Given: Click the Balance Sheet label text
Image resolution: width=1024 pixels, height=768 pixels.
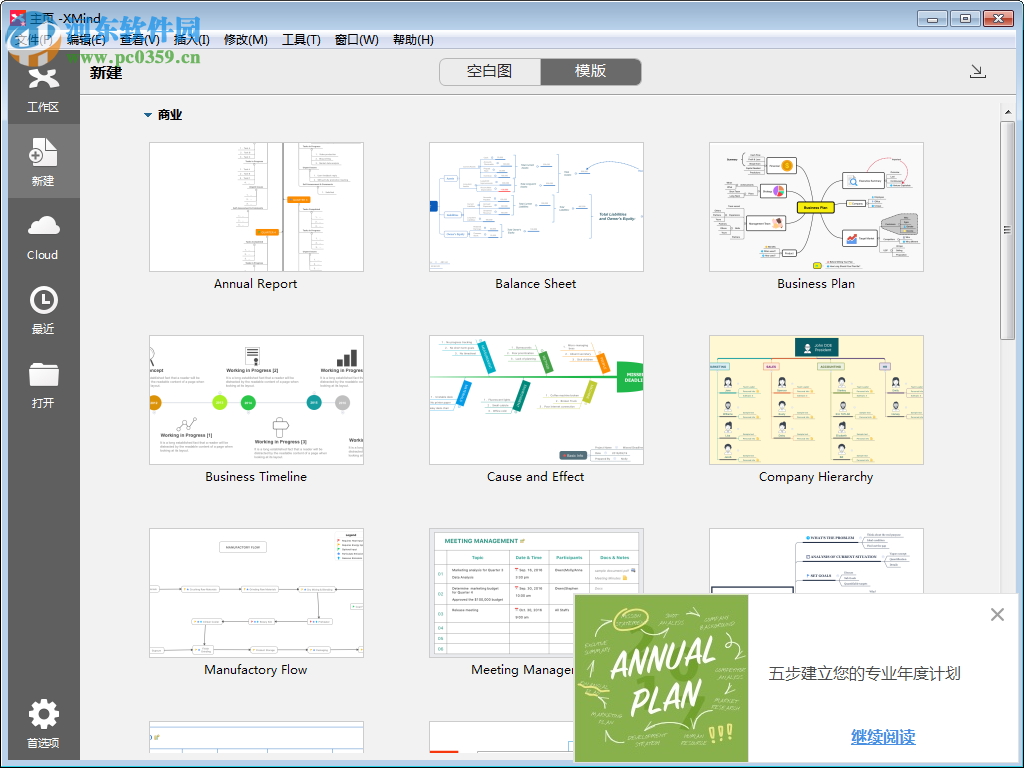Looking at the screenshot, I should point(536,284).
